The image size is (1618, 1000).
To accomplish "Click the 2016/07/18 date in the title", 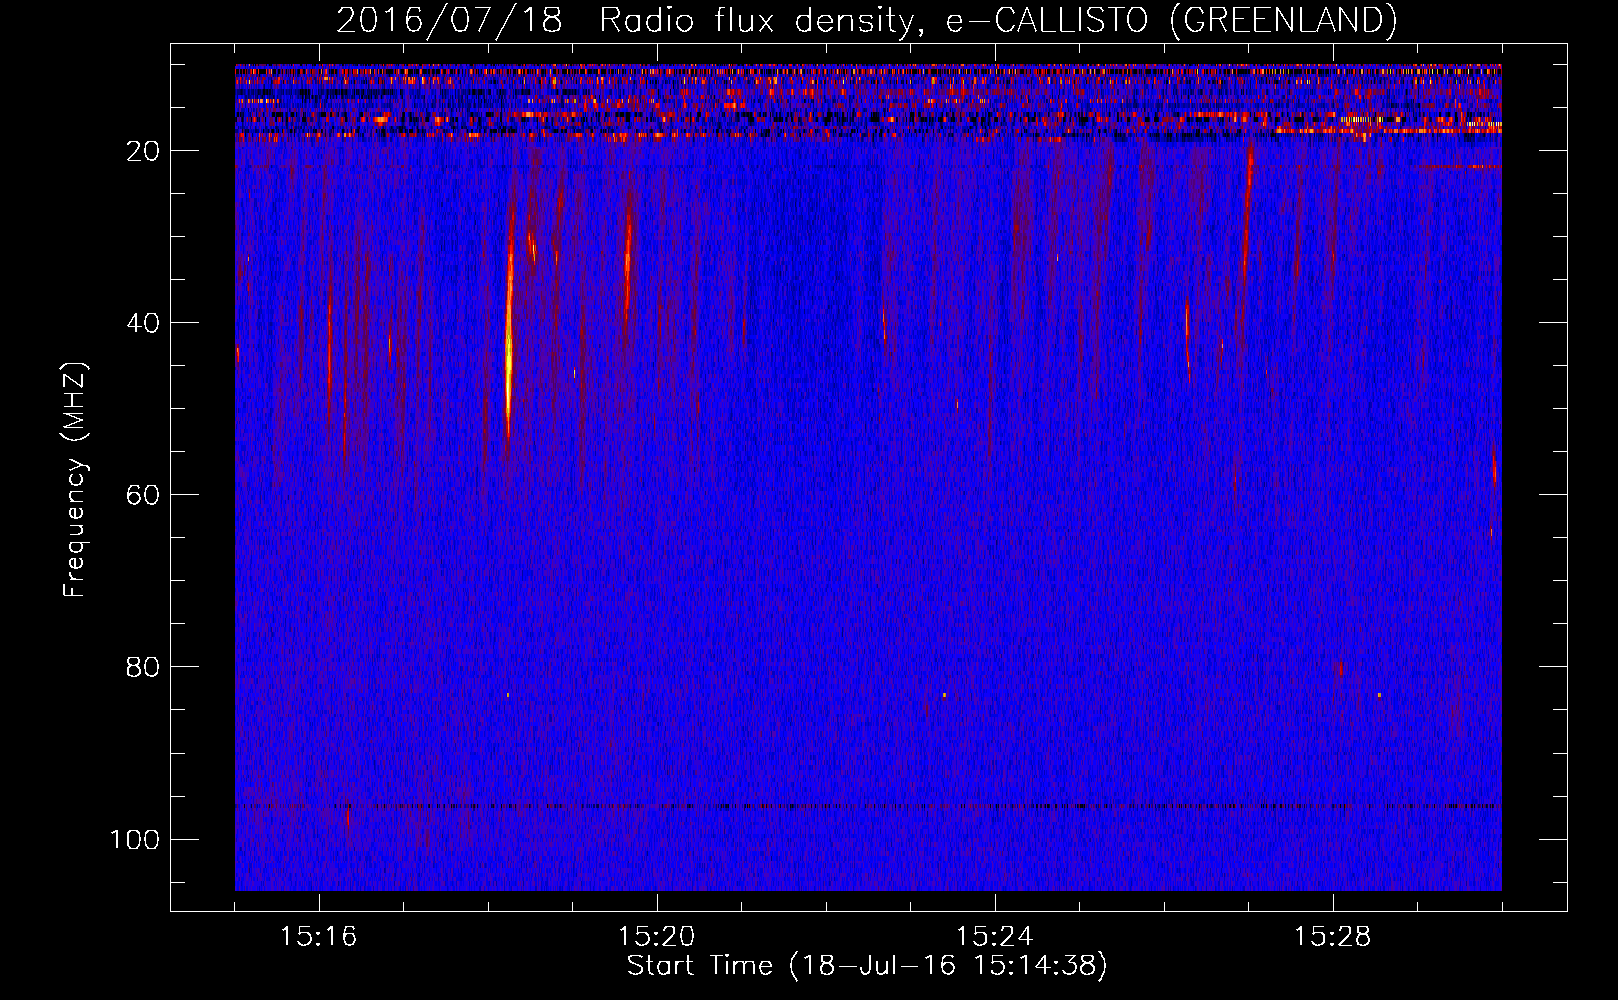I will pyautogui.click(x=449, y=20).
